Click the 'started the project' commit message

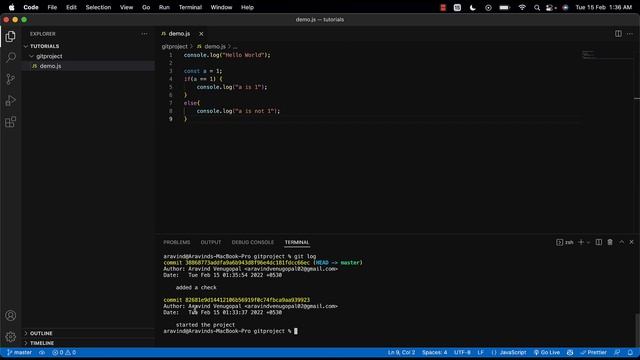[205, 325]
